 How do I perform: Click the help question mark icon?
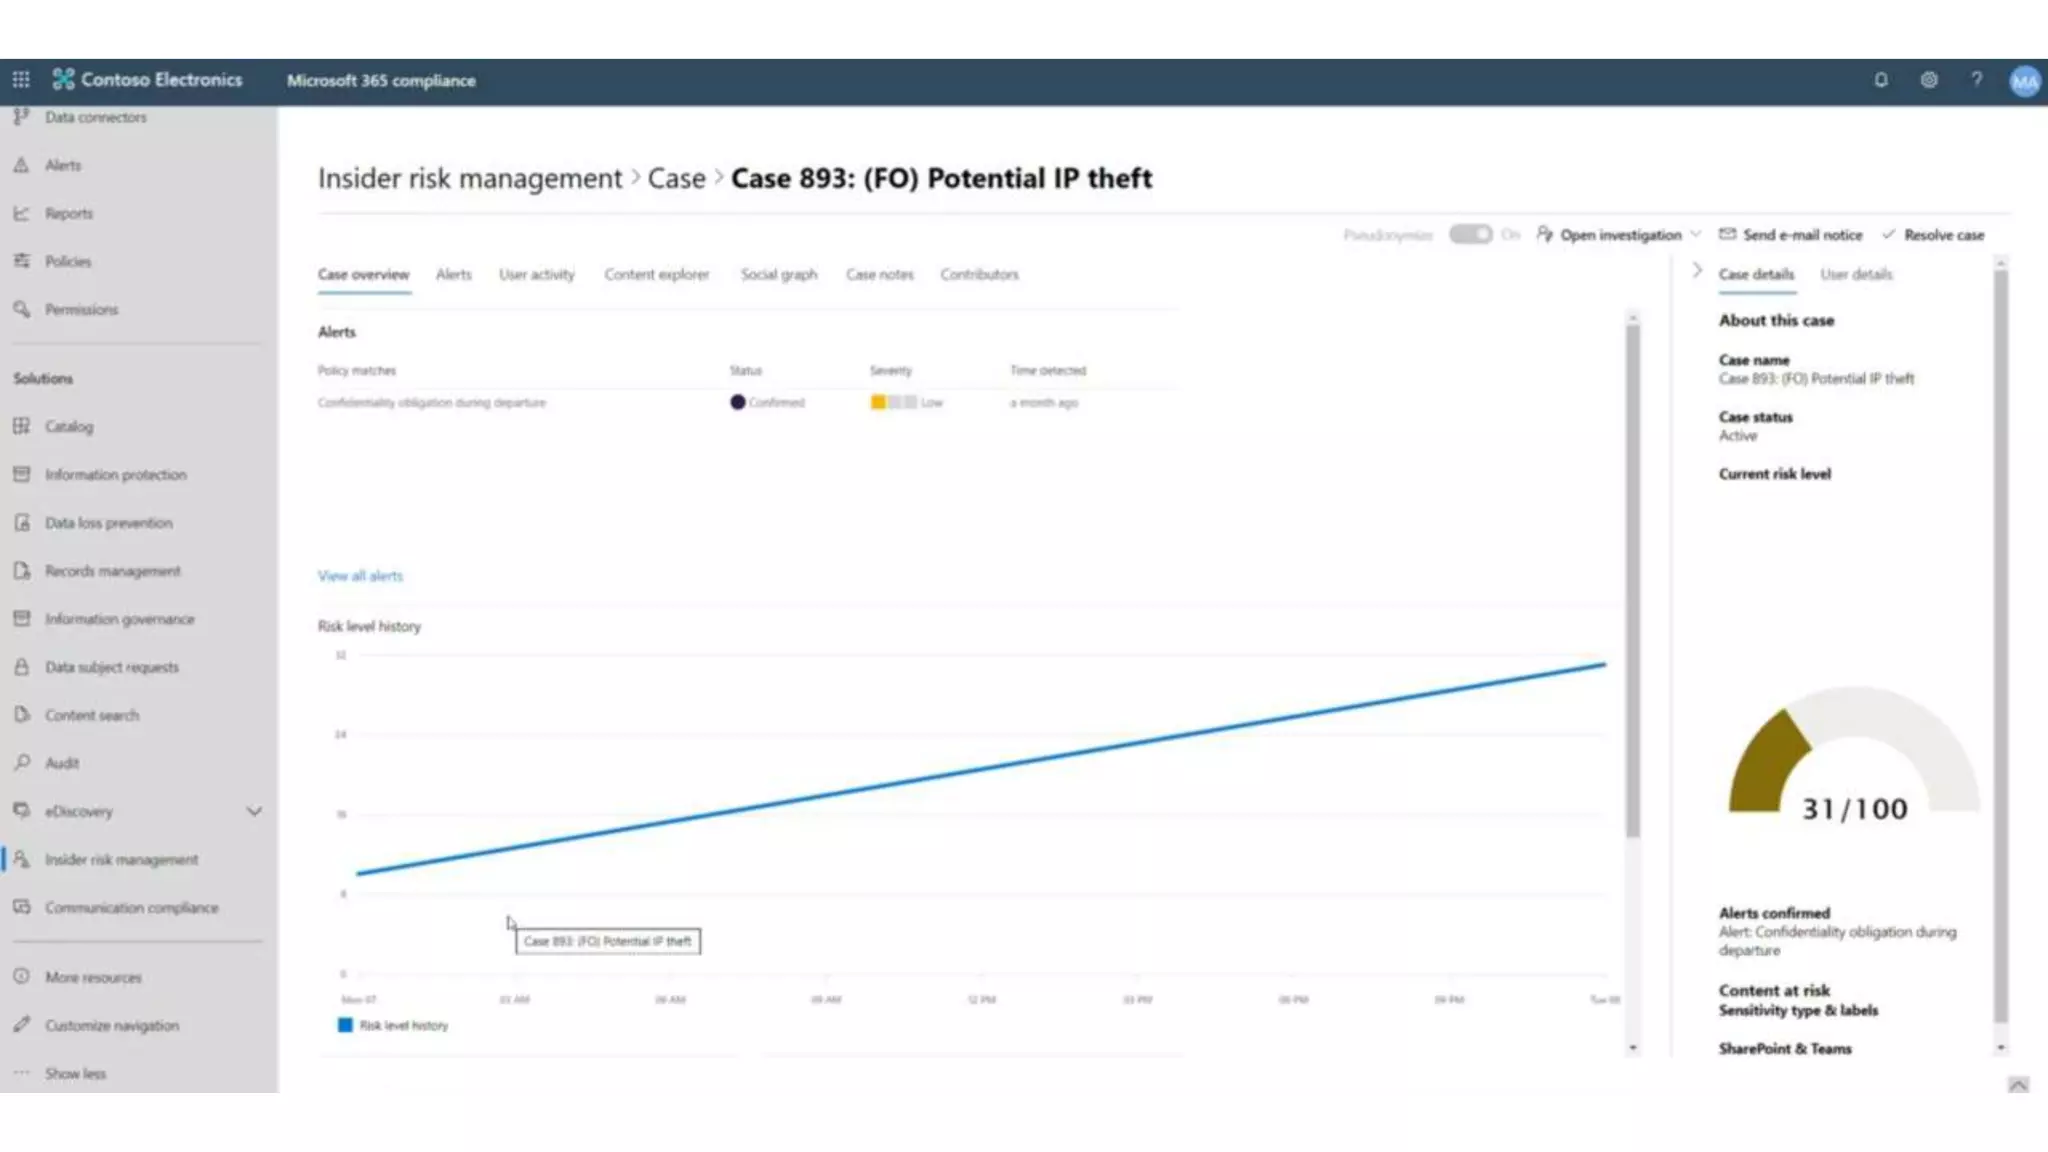tap(1977, 80)
